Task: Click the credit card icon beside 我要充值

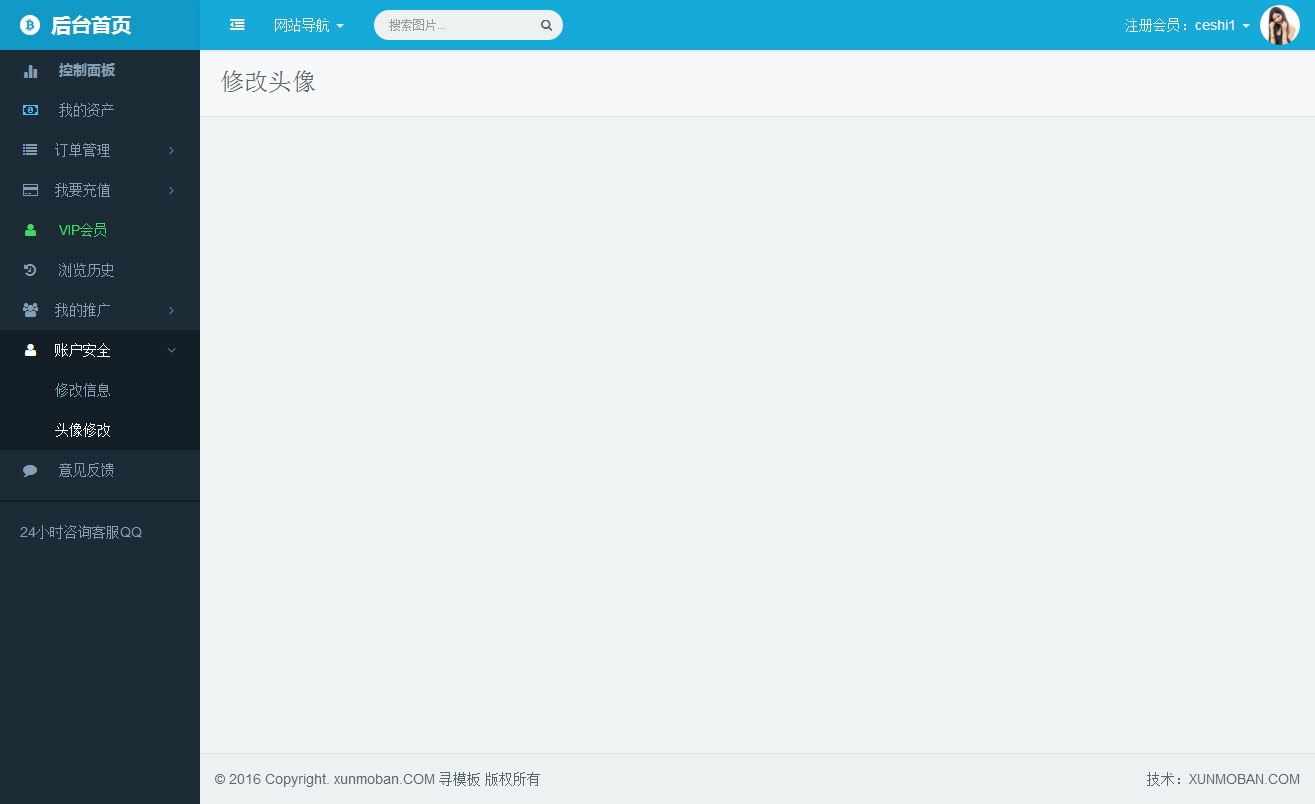Action: pyautogui.click(x=30, y=190)
